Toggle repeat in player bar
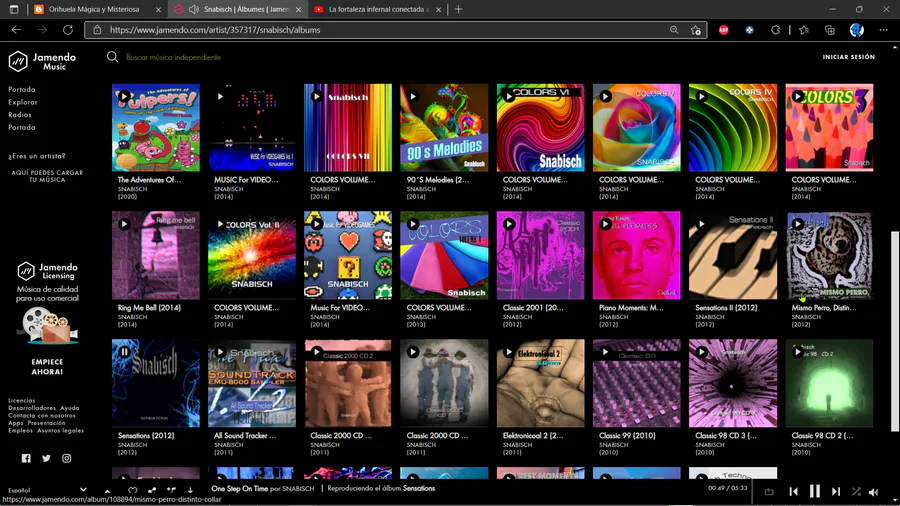This screenshot has height=506, width=900. [x=769, y=491]
